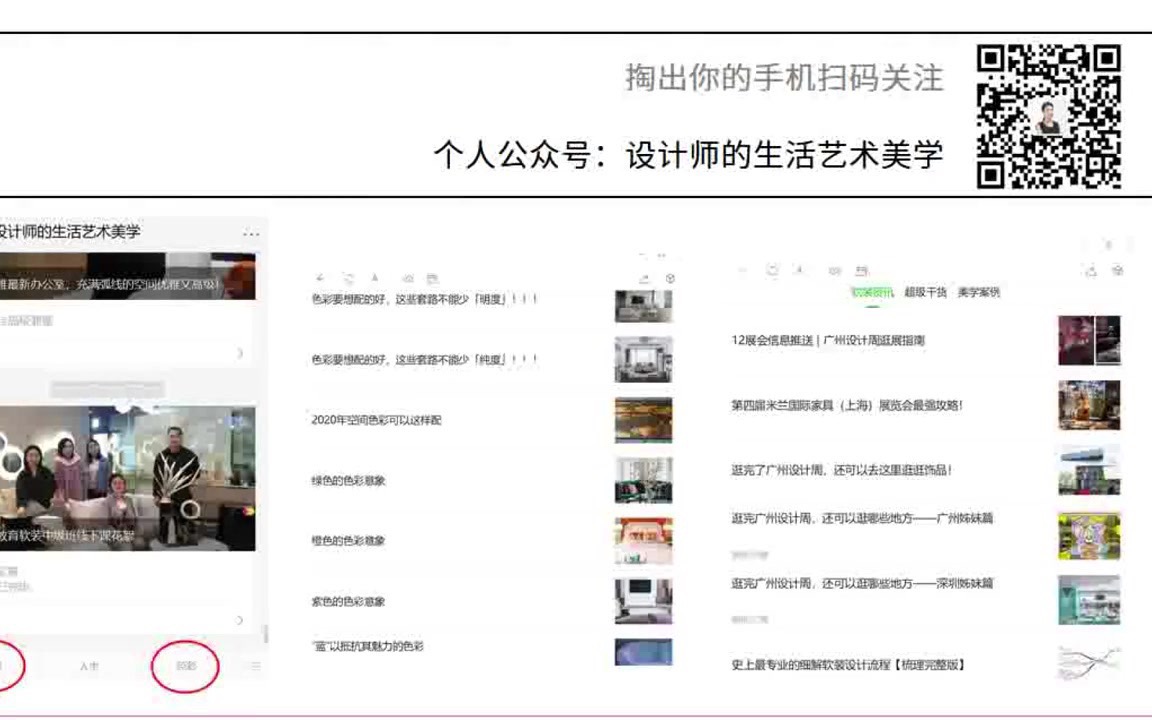This screenshot has width=1152, height=720.
Task: Expand the chevron arrow on first left-panel card
Action: pyautogui.click(x=240, y=354)
